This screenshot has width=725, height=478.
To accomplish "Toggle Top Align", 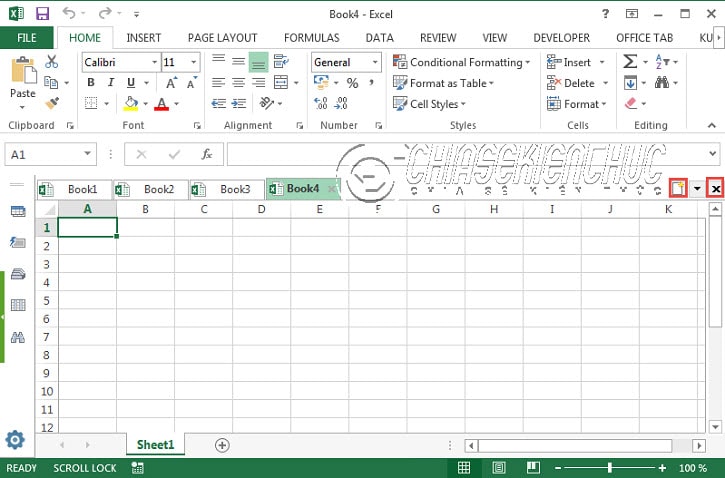I will point(218,61).
